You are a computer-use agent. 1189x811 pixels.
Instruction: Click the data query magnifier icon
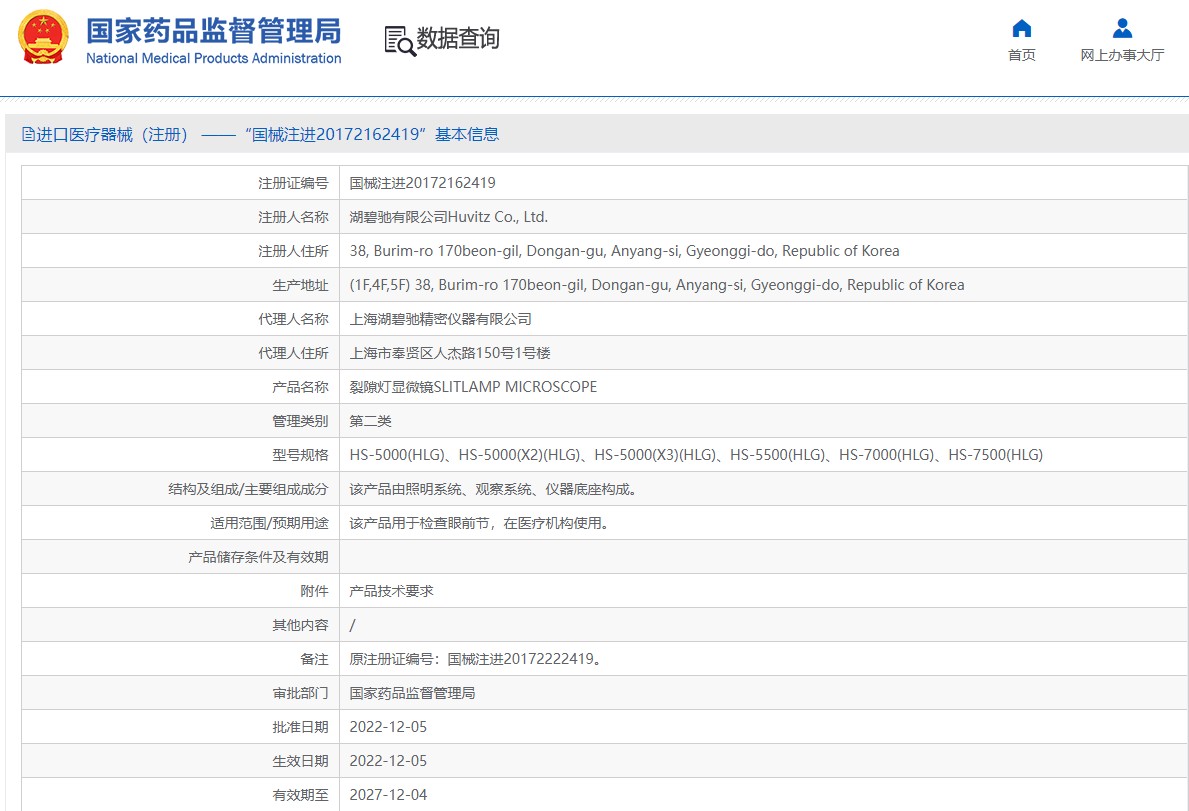400,40
